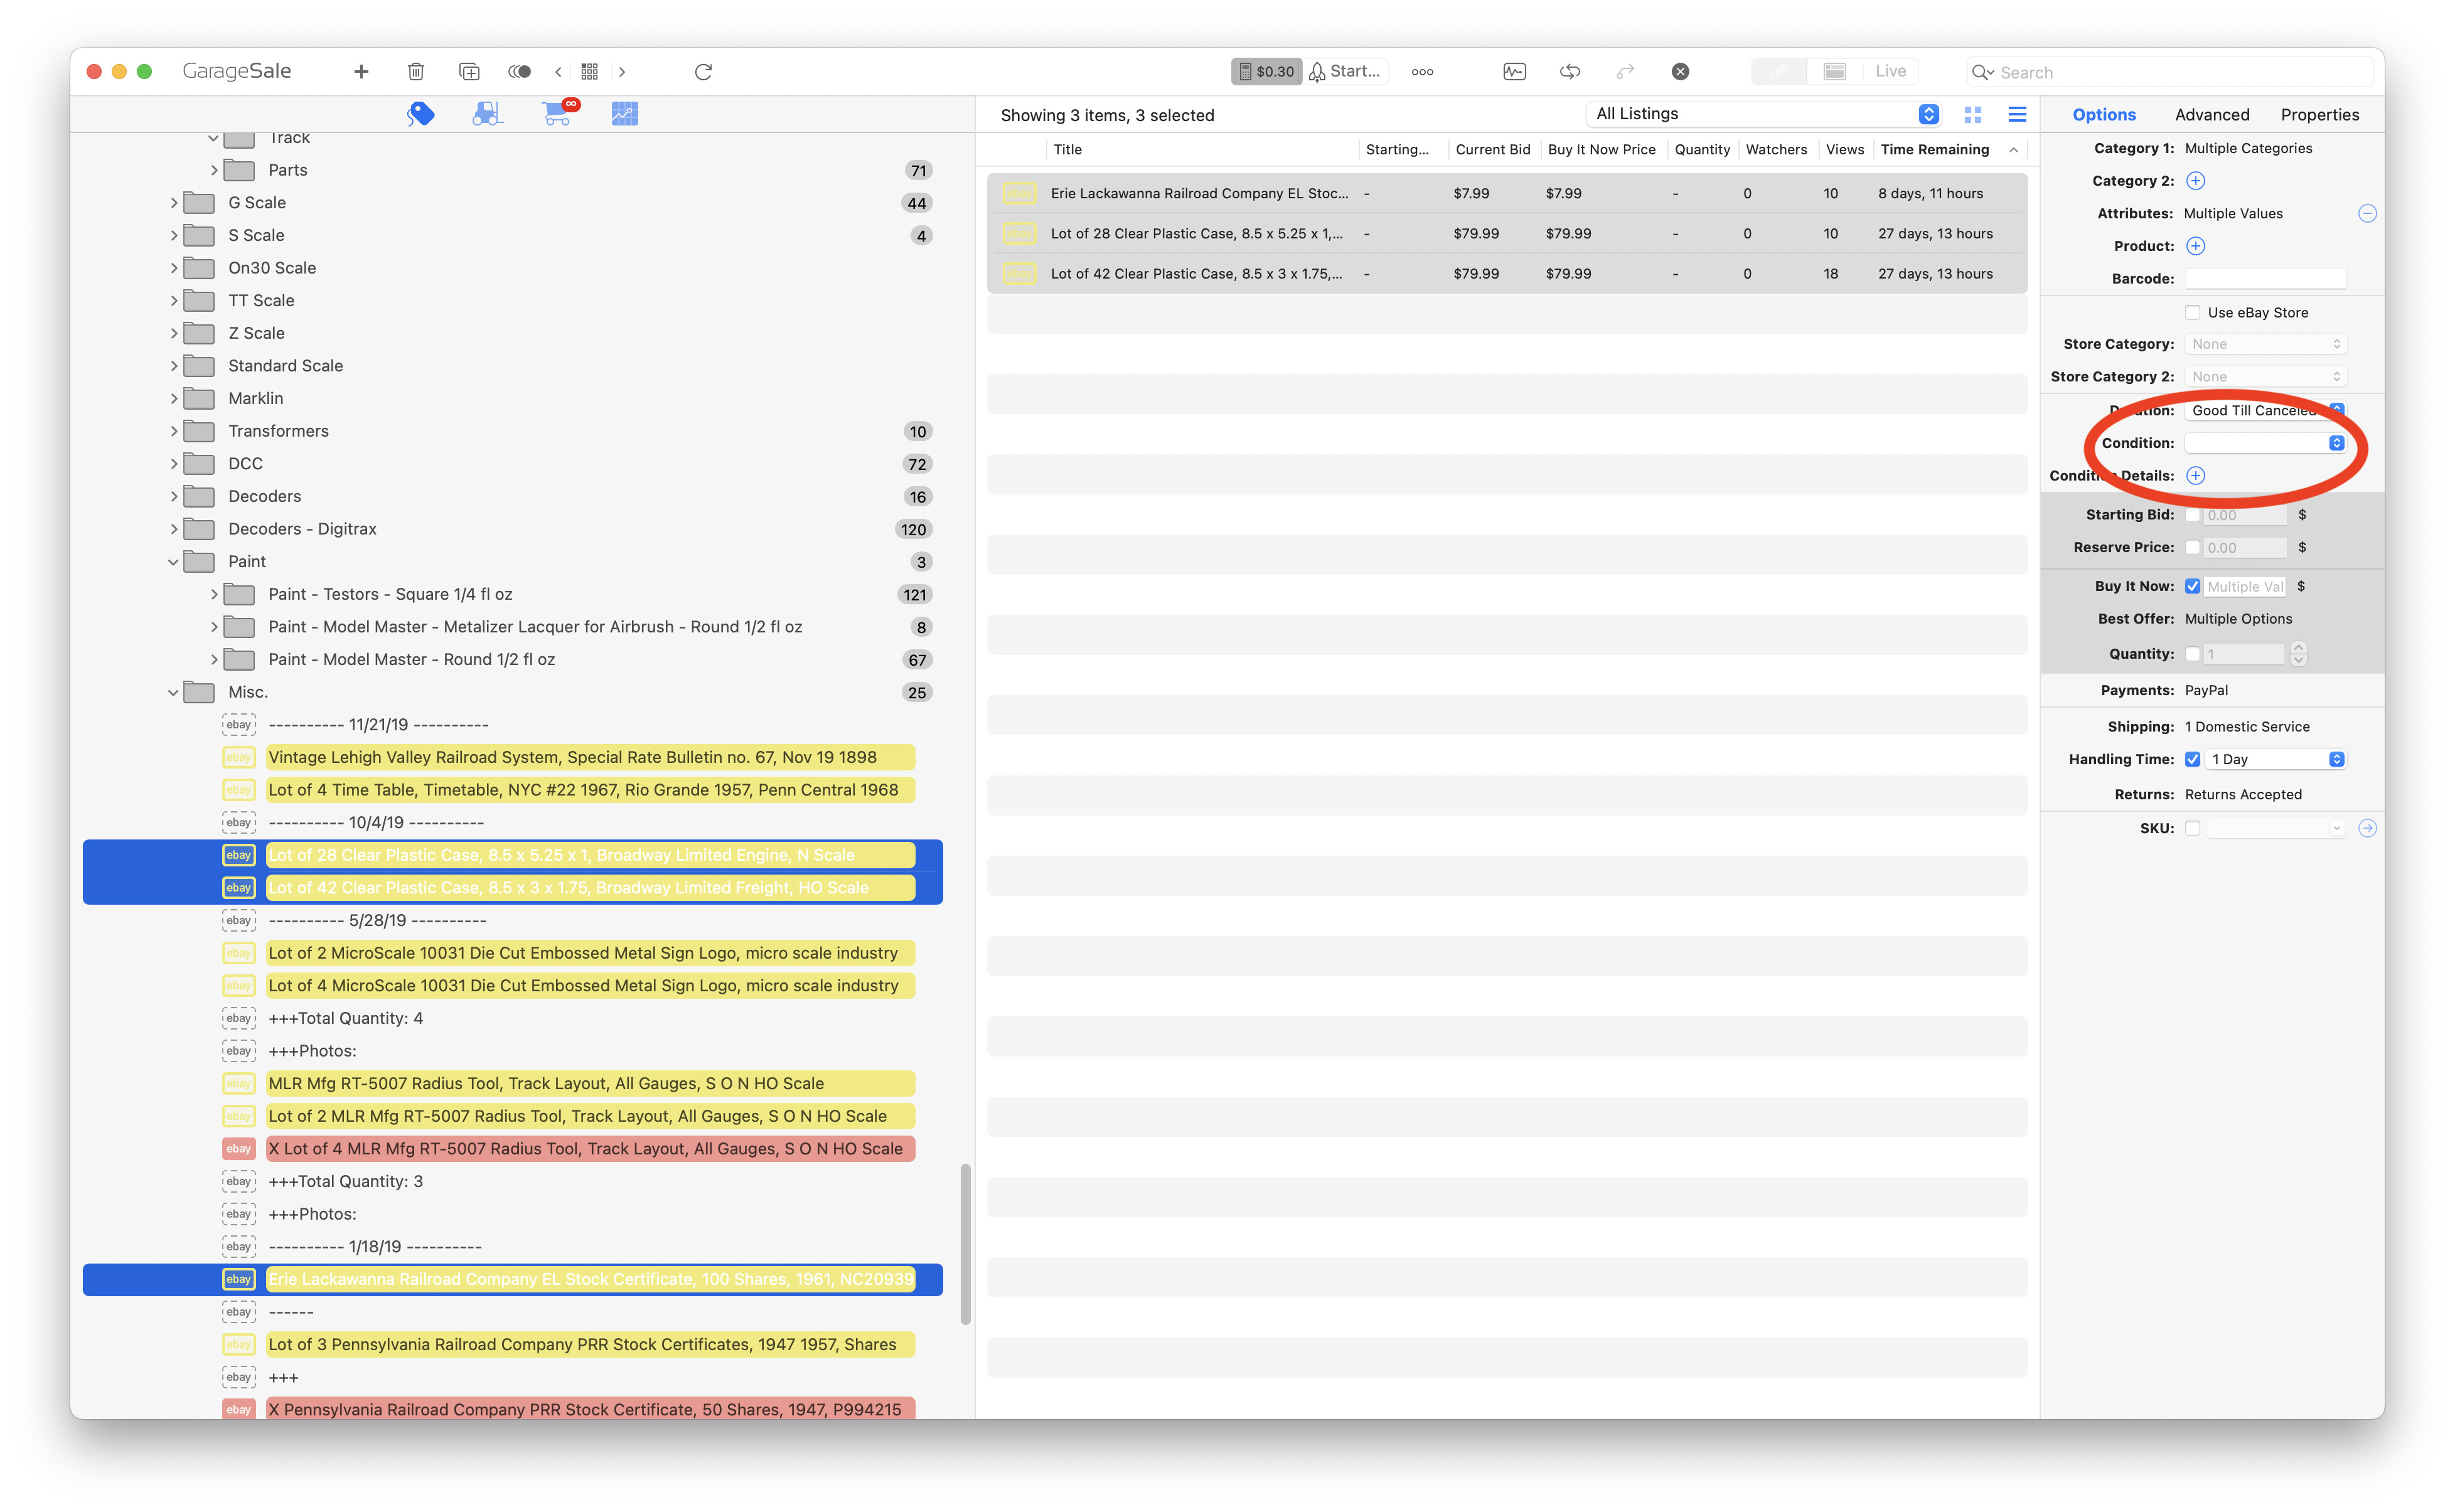This screenshot has height=1512, width=2455.
Task: Expand the G Scale folder
Action: (174, 202)
